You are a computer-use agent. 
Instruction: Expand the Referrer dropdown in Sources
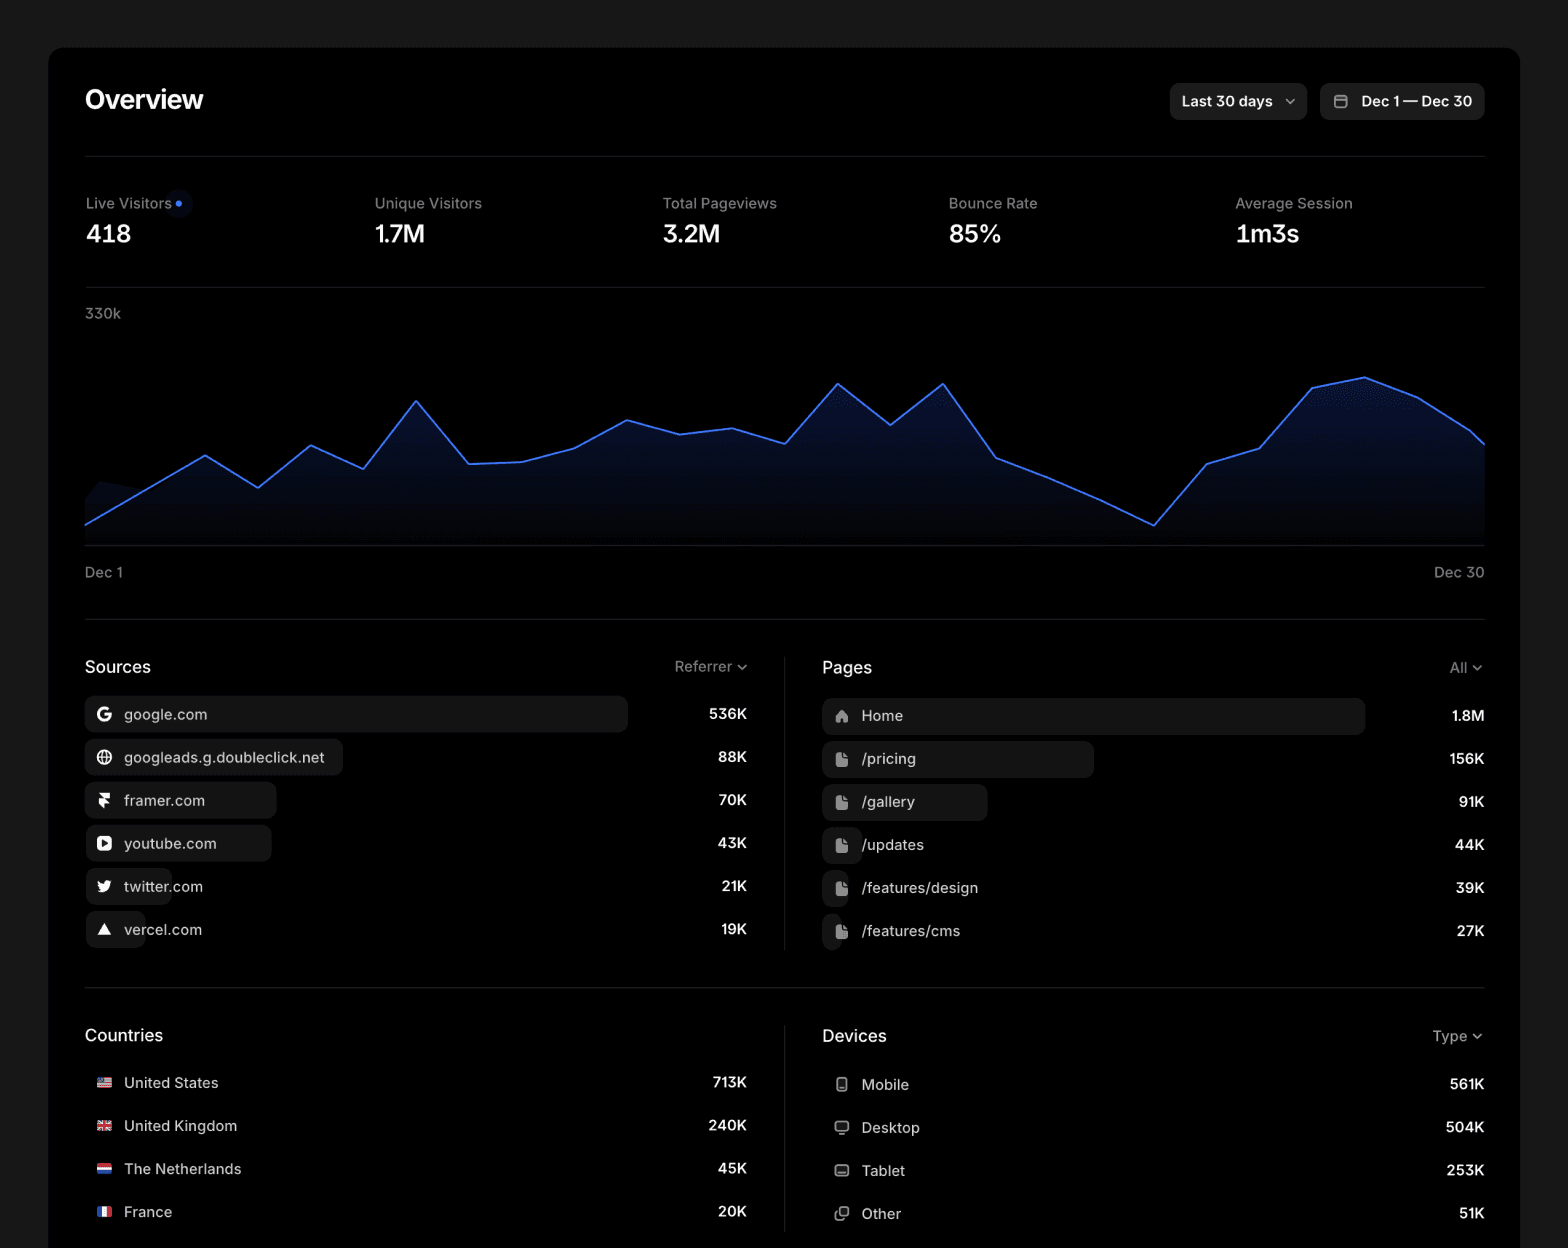710,667
